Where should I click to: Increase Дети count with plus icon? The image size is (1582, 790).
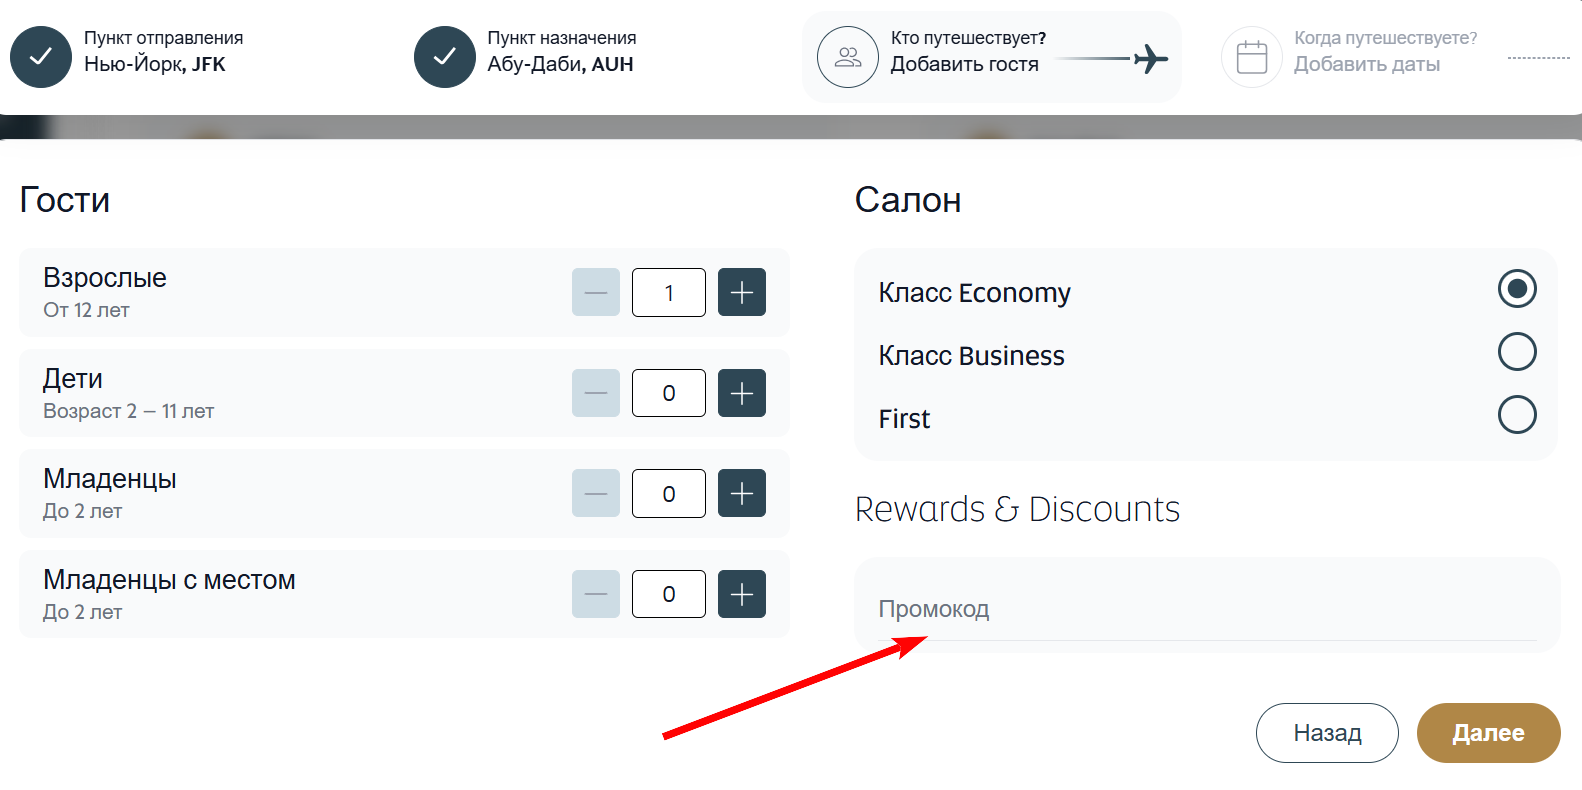pyautogui.click(x=741, y=393)
